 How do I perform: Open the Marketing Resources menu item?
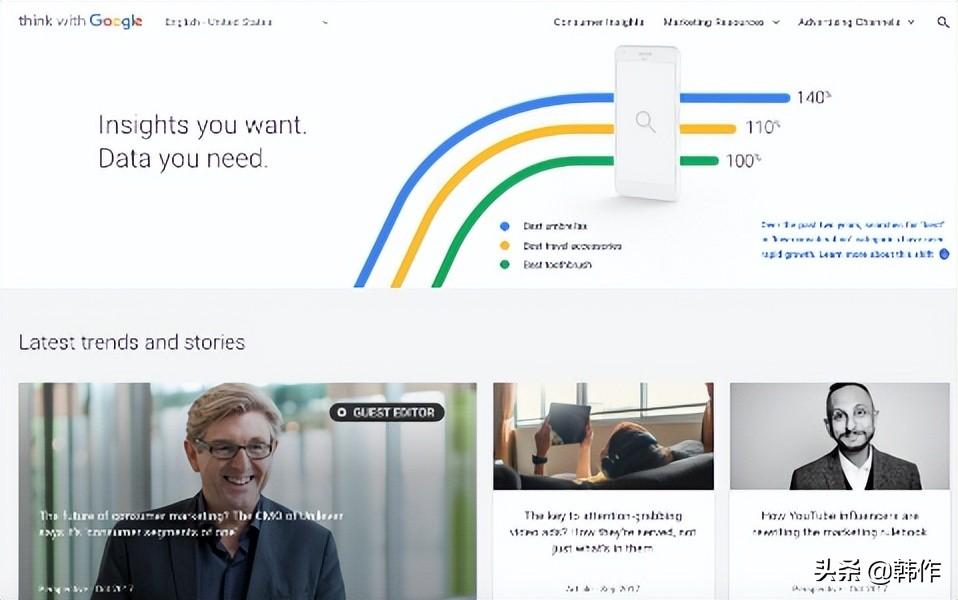[x=714, y=22]
